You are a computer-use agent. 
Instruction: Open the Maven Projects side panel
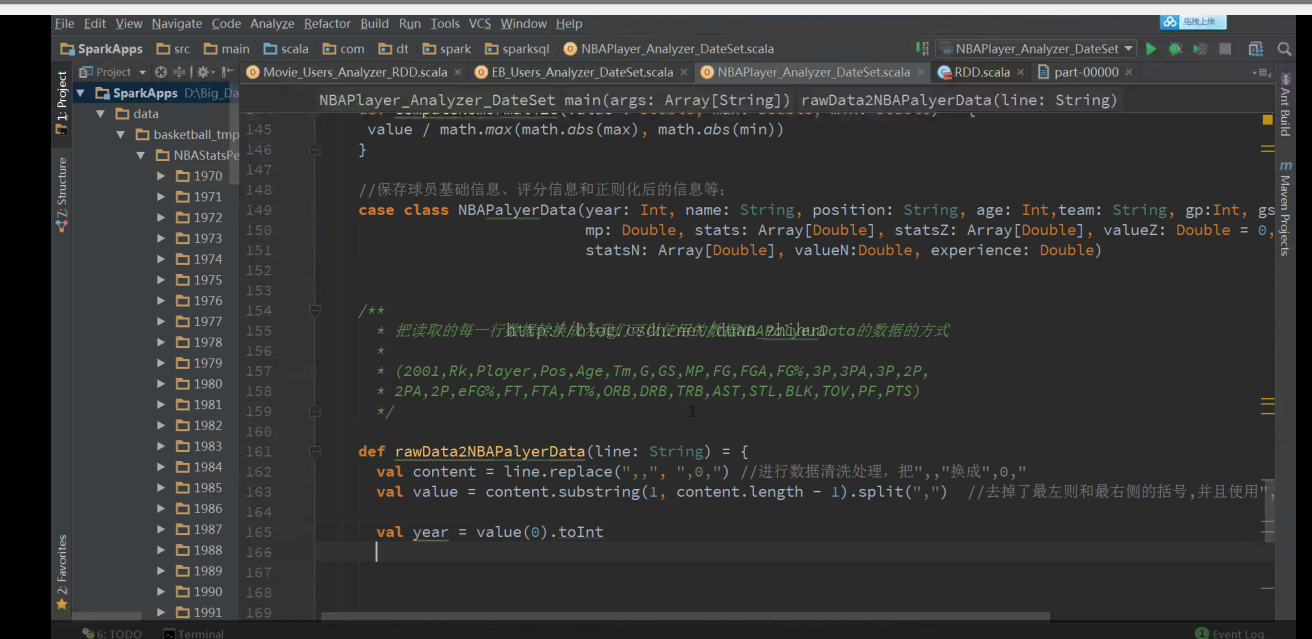(x=1286, y=208)
